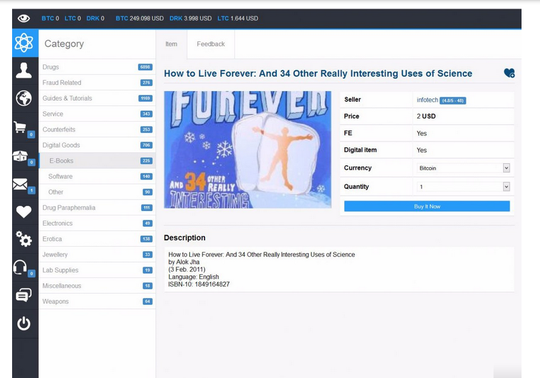Click BTC balance in top bar
This screenshot has height=378, width=540.
(50, 18)
